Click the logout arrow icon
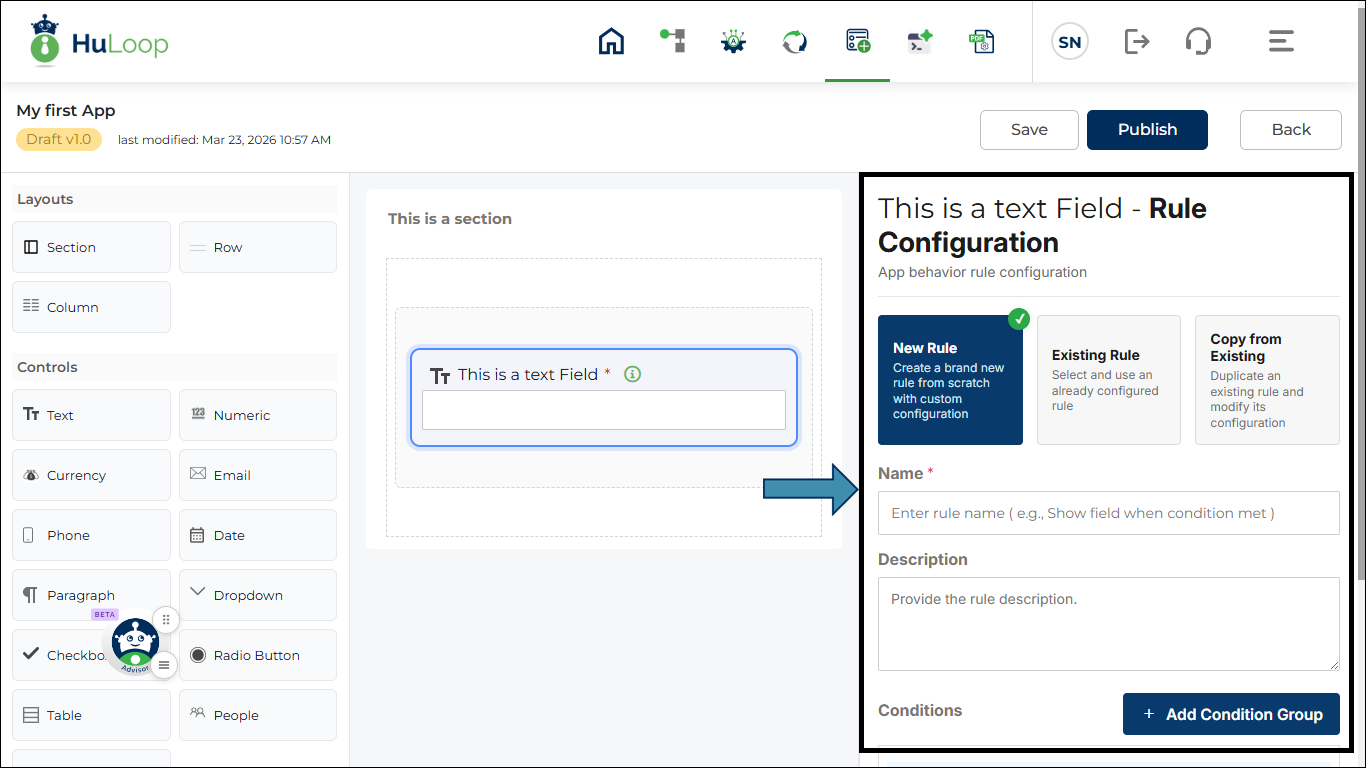 [1137, 41]
